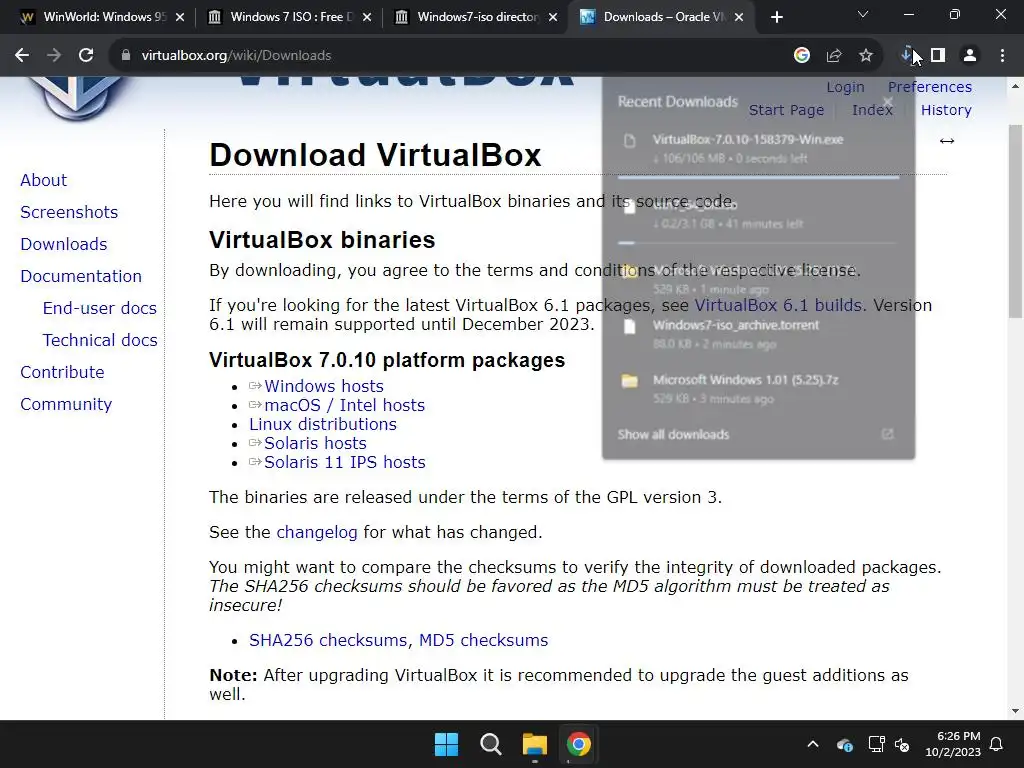The image size is (1024, 768).
Task: Open the Windows Start menu
Action: pos(446,744)
